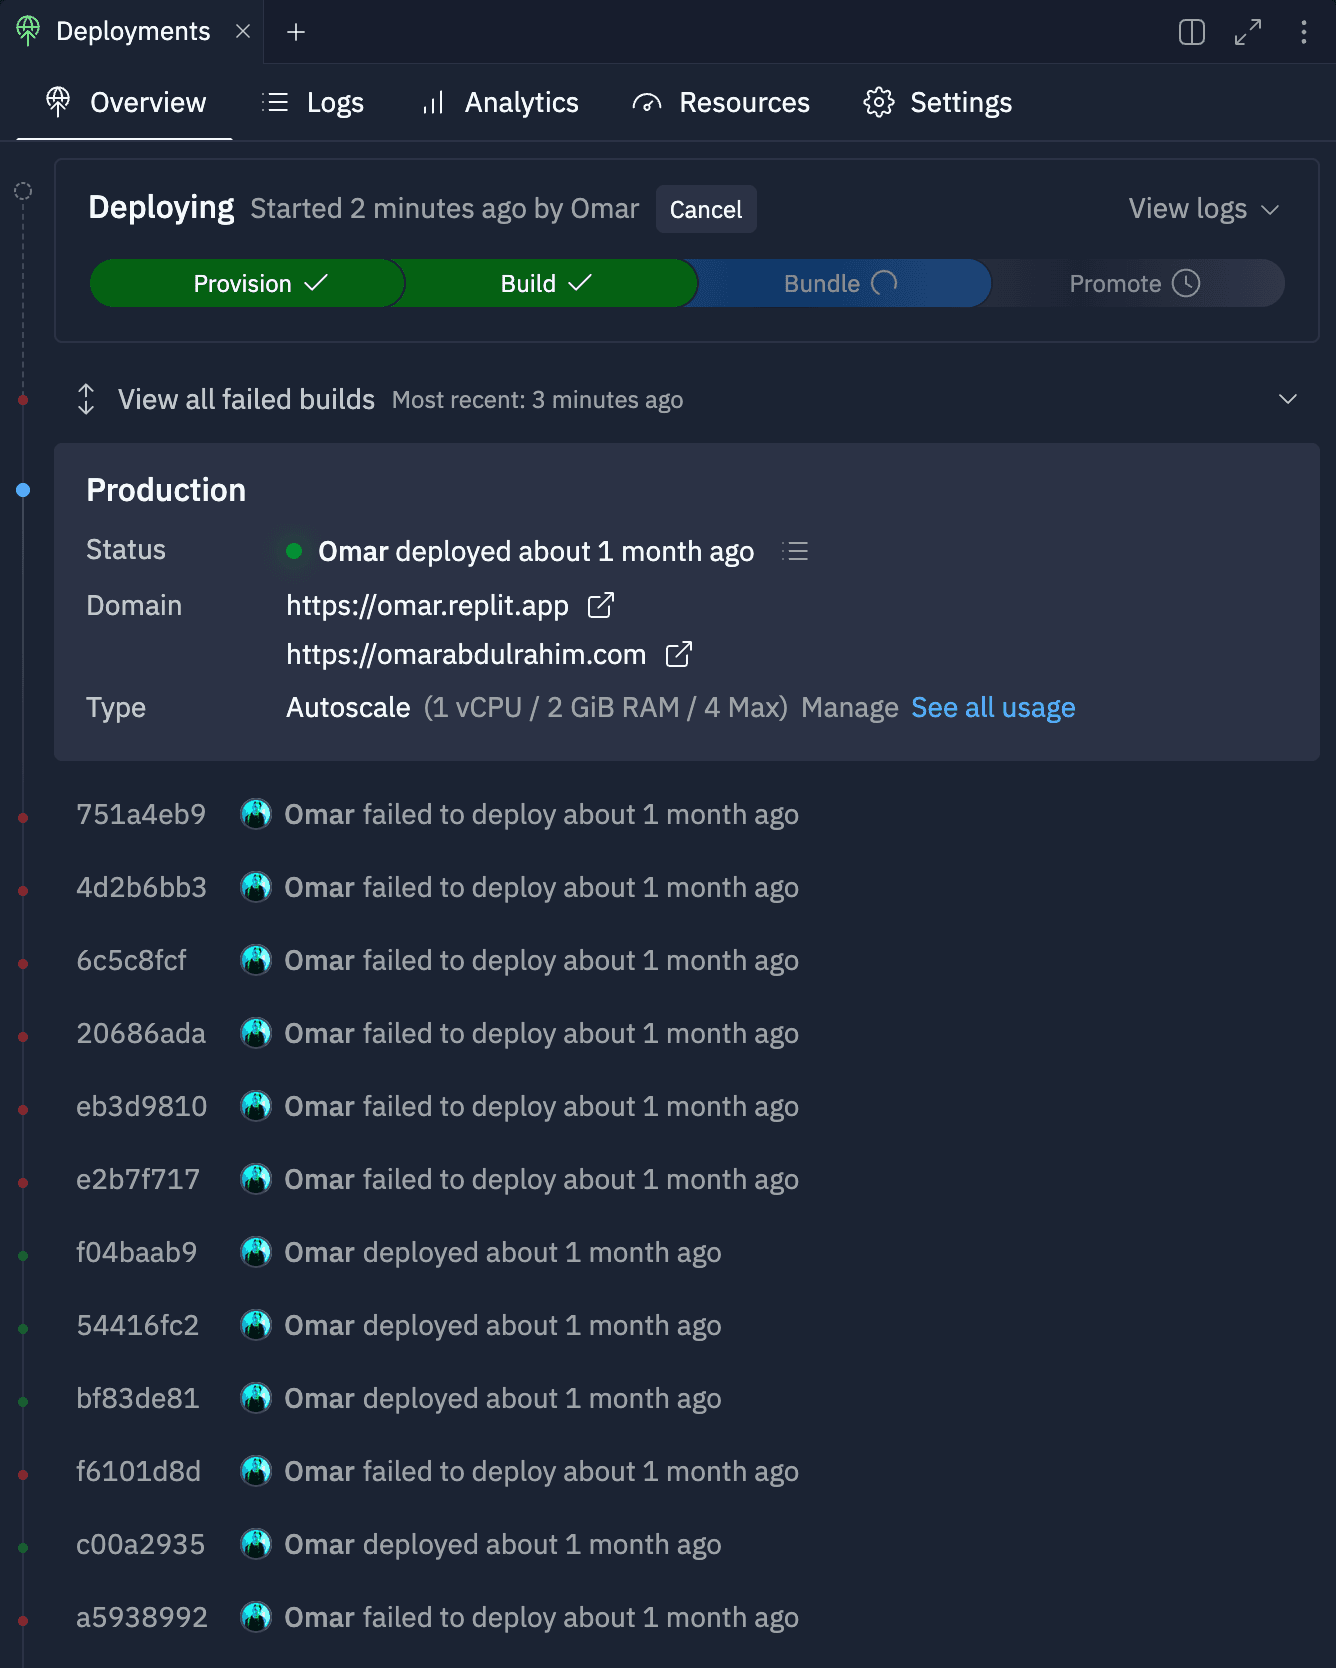1336x1668 pixels.
Task: Click Omar's avatar in 20686ada row
Action: coord(256,1033)
